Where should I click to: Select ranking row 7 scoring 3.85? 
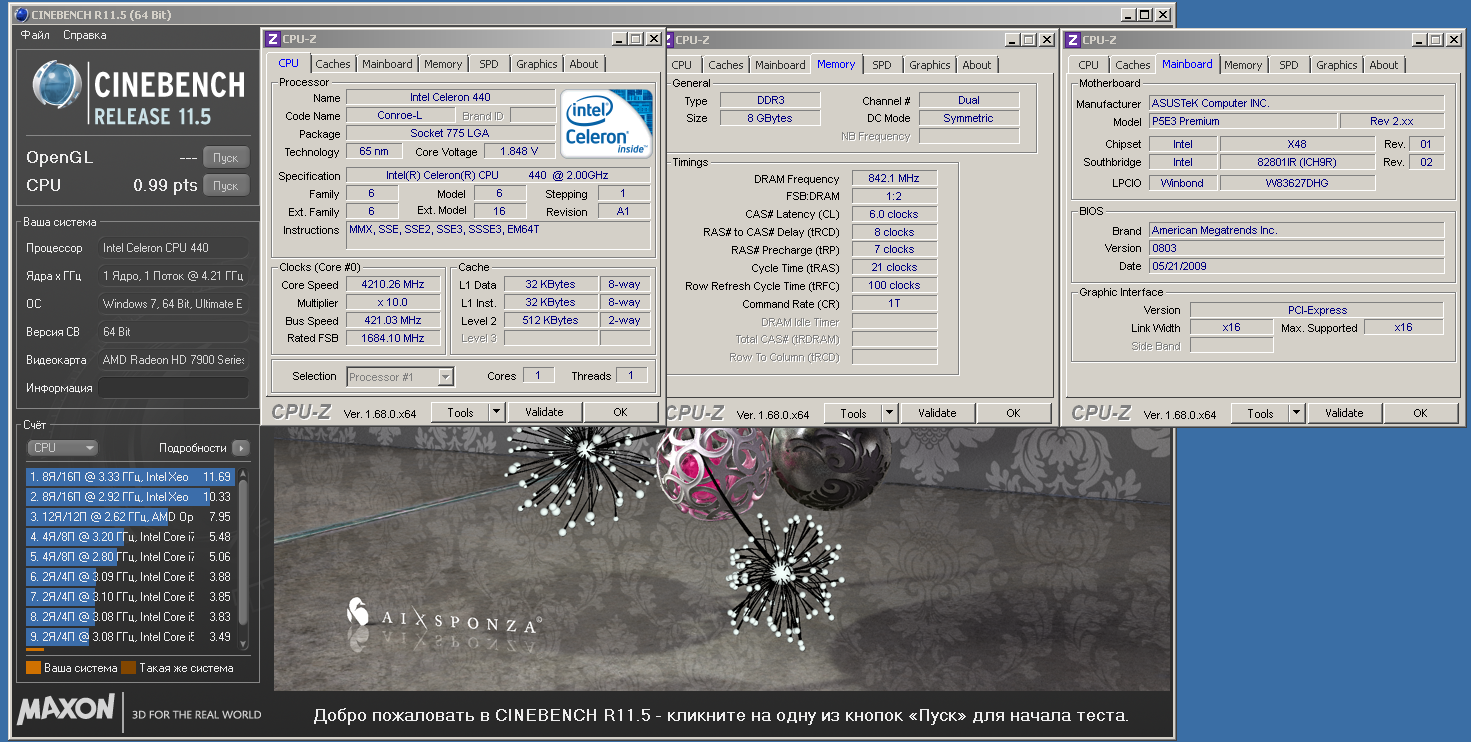tap(130, 597)
